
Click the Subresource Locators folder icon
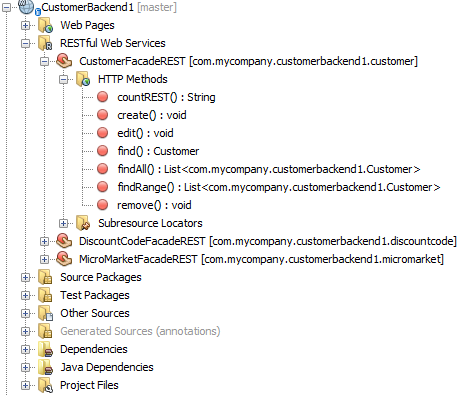point(83,223)
